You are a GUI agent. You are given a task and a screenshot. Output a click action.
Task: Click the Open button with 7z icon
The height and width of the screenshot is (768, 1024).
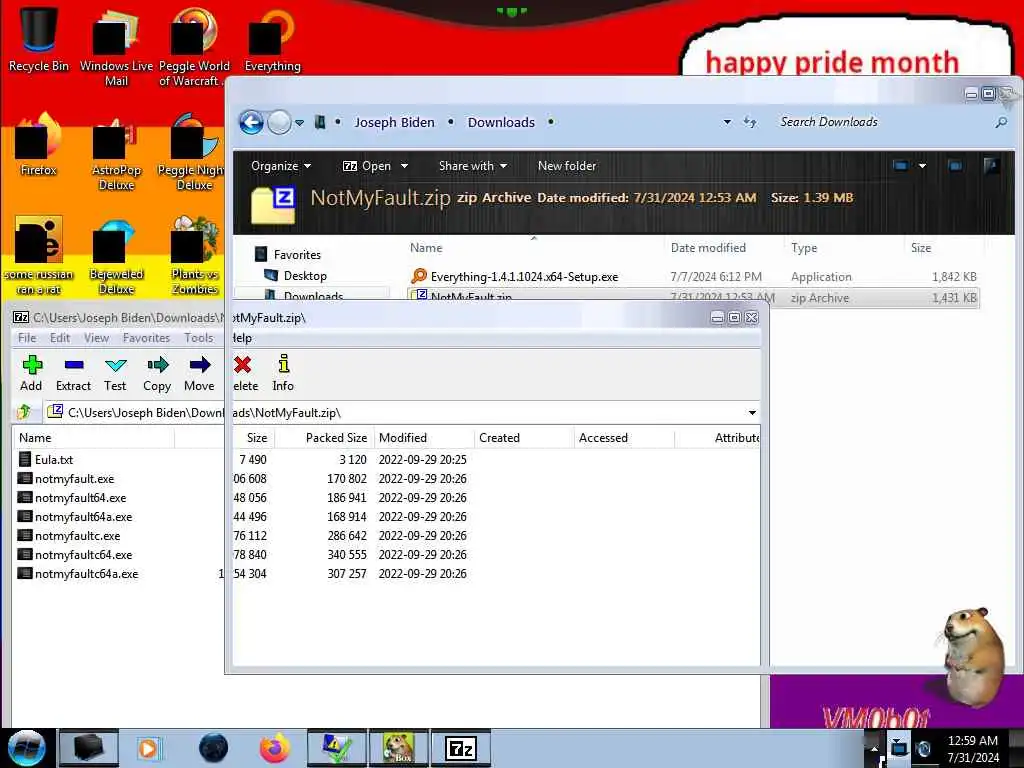pyautogui.click(x=367, y=166)
